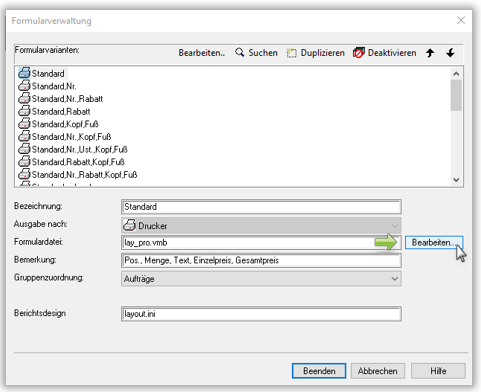Click Duplizieren label in toolbar

click(322, 53)
